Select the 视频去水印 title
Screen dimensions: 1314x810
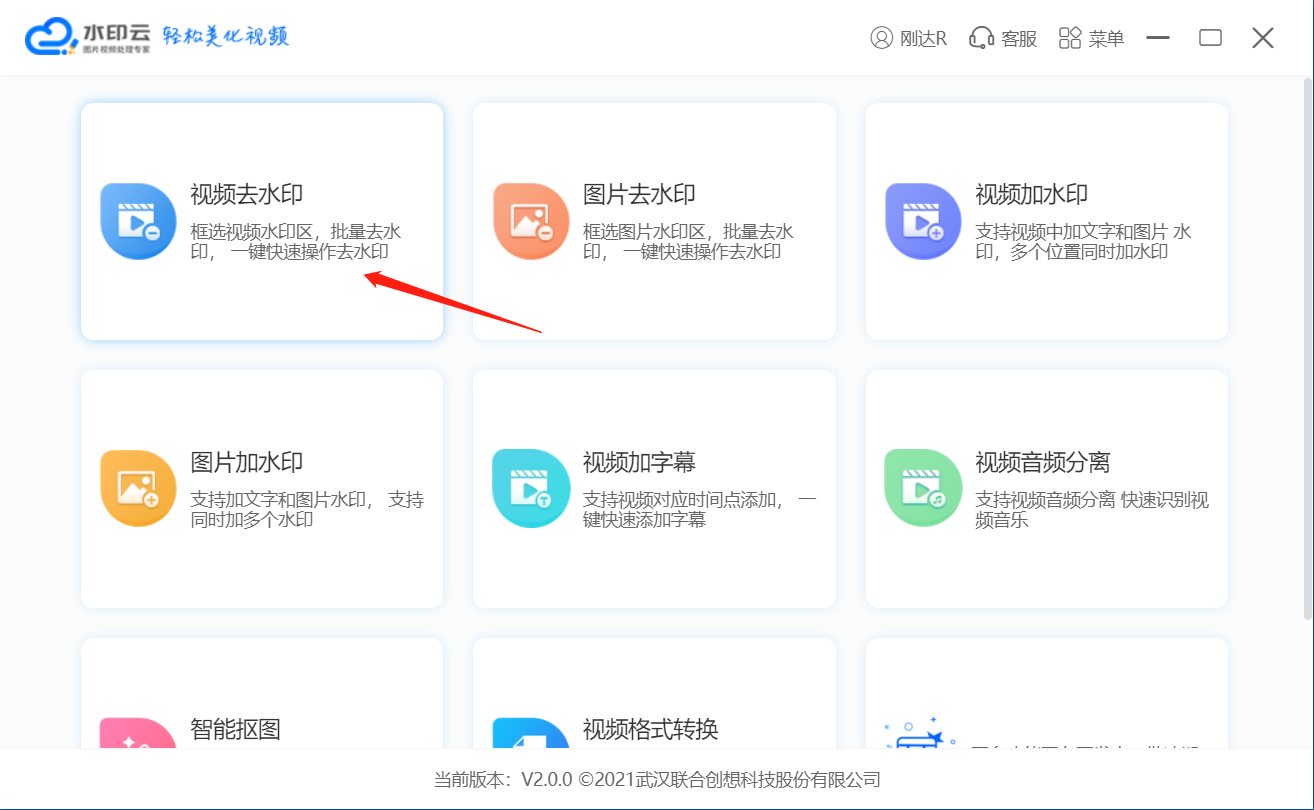(x=247, y=195)
